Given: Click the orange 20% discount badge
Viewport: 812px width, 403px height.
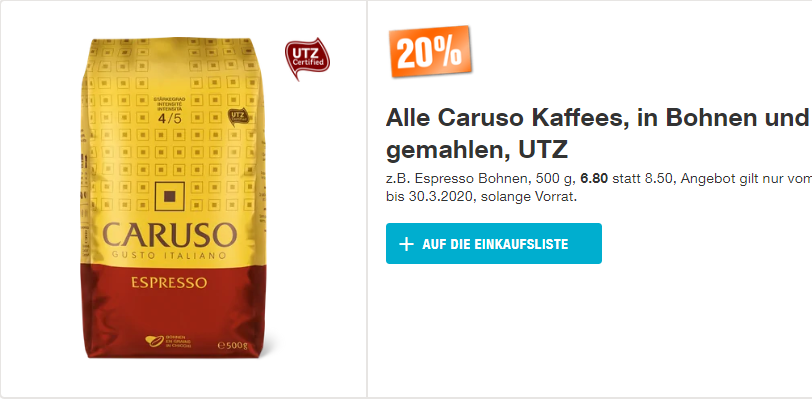Looking at the screenshot, I should (x=430, y=51).
